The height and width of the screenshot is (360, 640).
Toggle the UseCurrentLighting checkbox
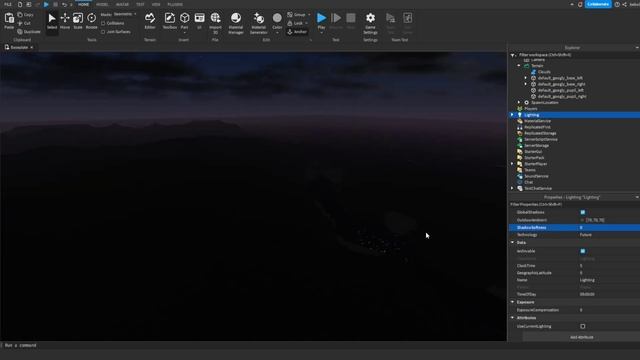tap(582, 326)
